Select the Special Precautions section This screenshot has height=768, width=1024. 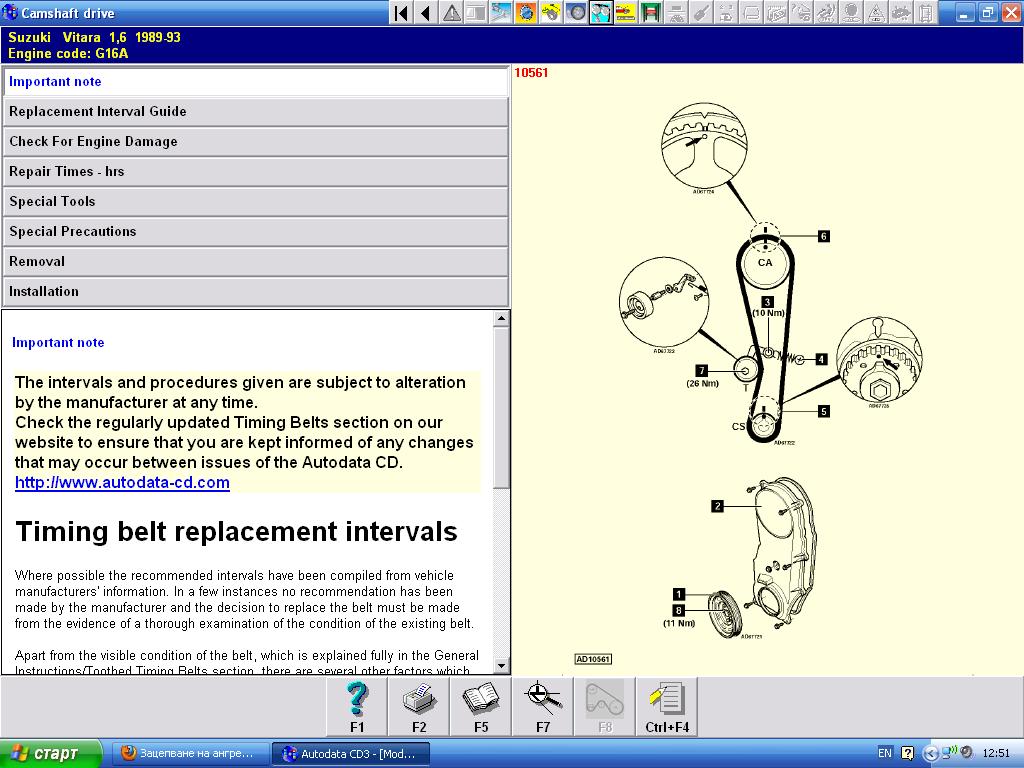(x=255, y=231)
